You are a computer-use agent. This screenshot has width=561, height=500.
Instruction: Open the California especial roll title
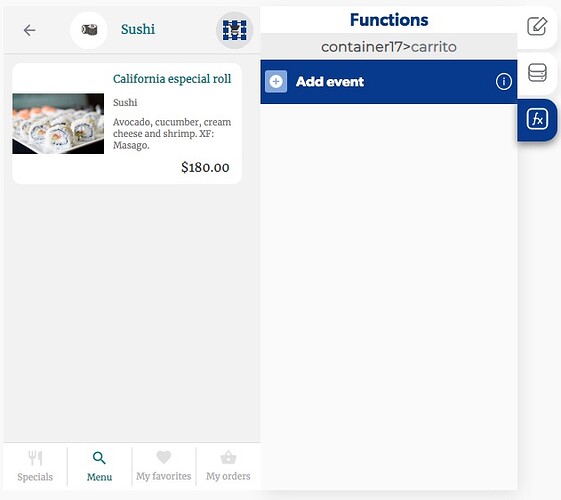[x=172, y=79]
